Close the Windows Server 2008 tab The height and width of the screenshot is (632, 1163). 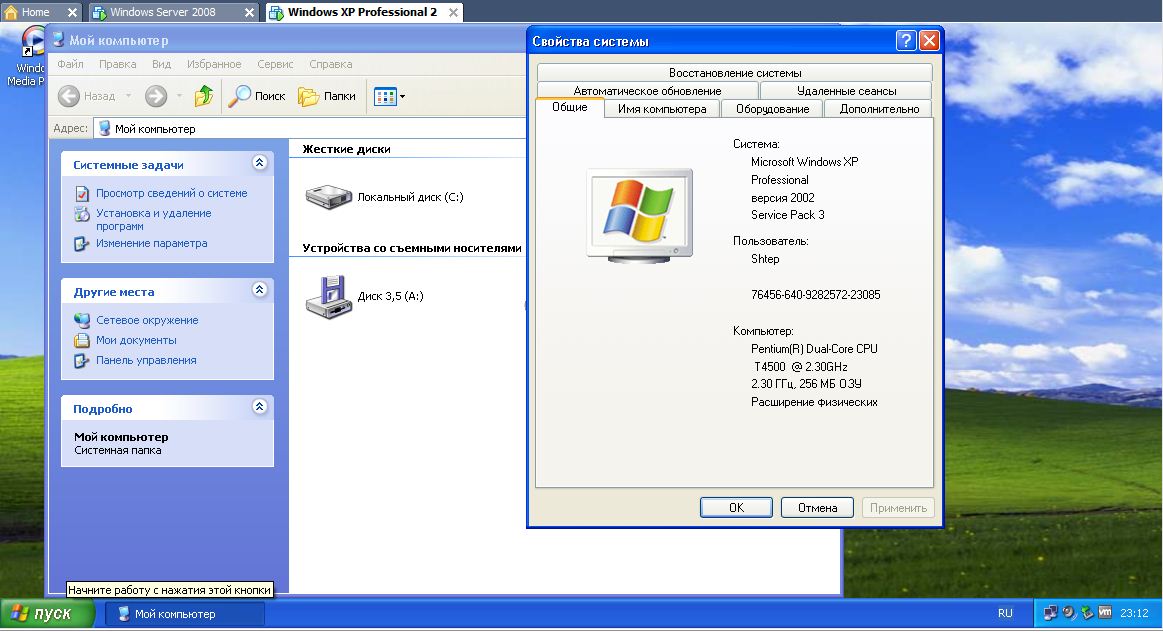(250, 13)
